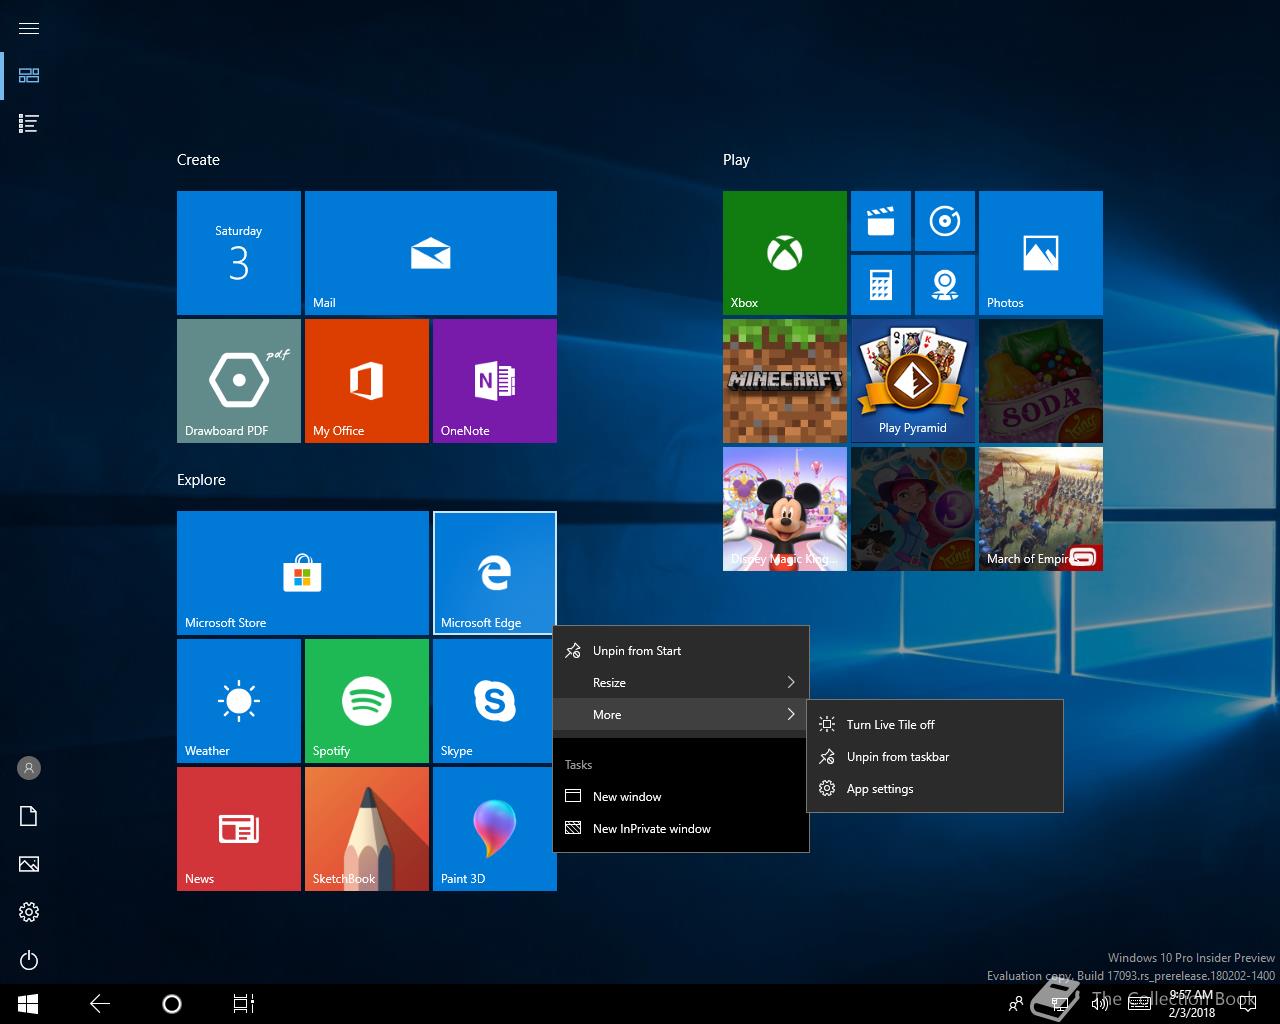Open the Calculator small tile
Viewport: 1280px width, 1024px height.
pyautogui.click(x=880, y=285)
